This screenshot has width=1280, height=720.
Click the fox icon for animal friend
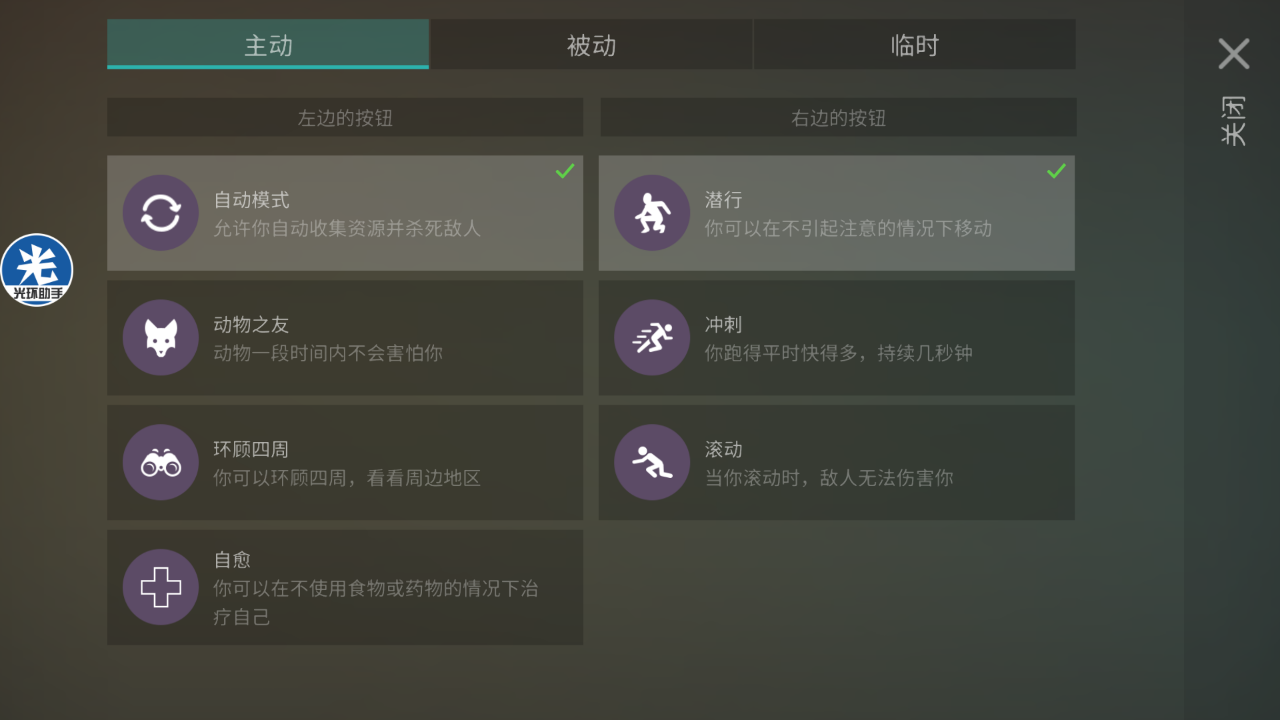pyautogui.click(x=161, y=338)
